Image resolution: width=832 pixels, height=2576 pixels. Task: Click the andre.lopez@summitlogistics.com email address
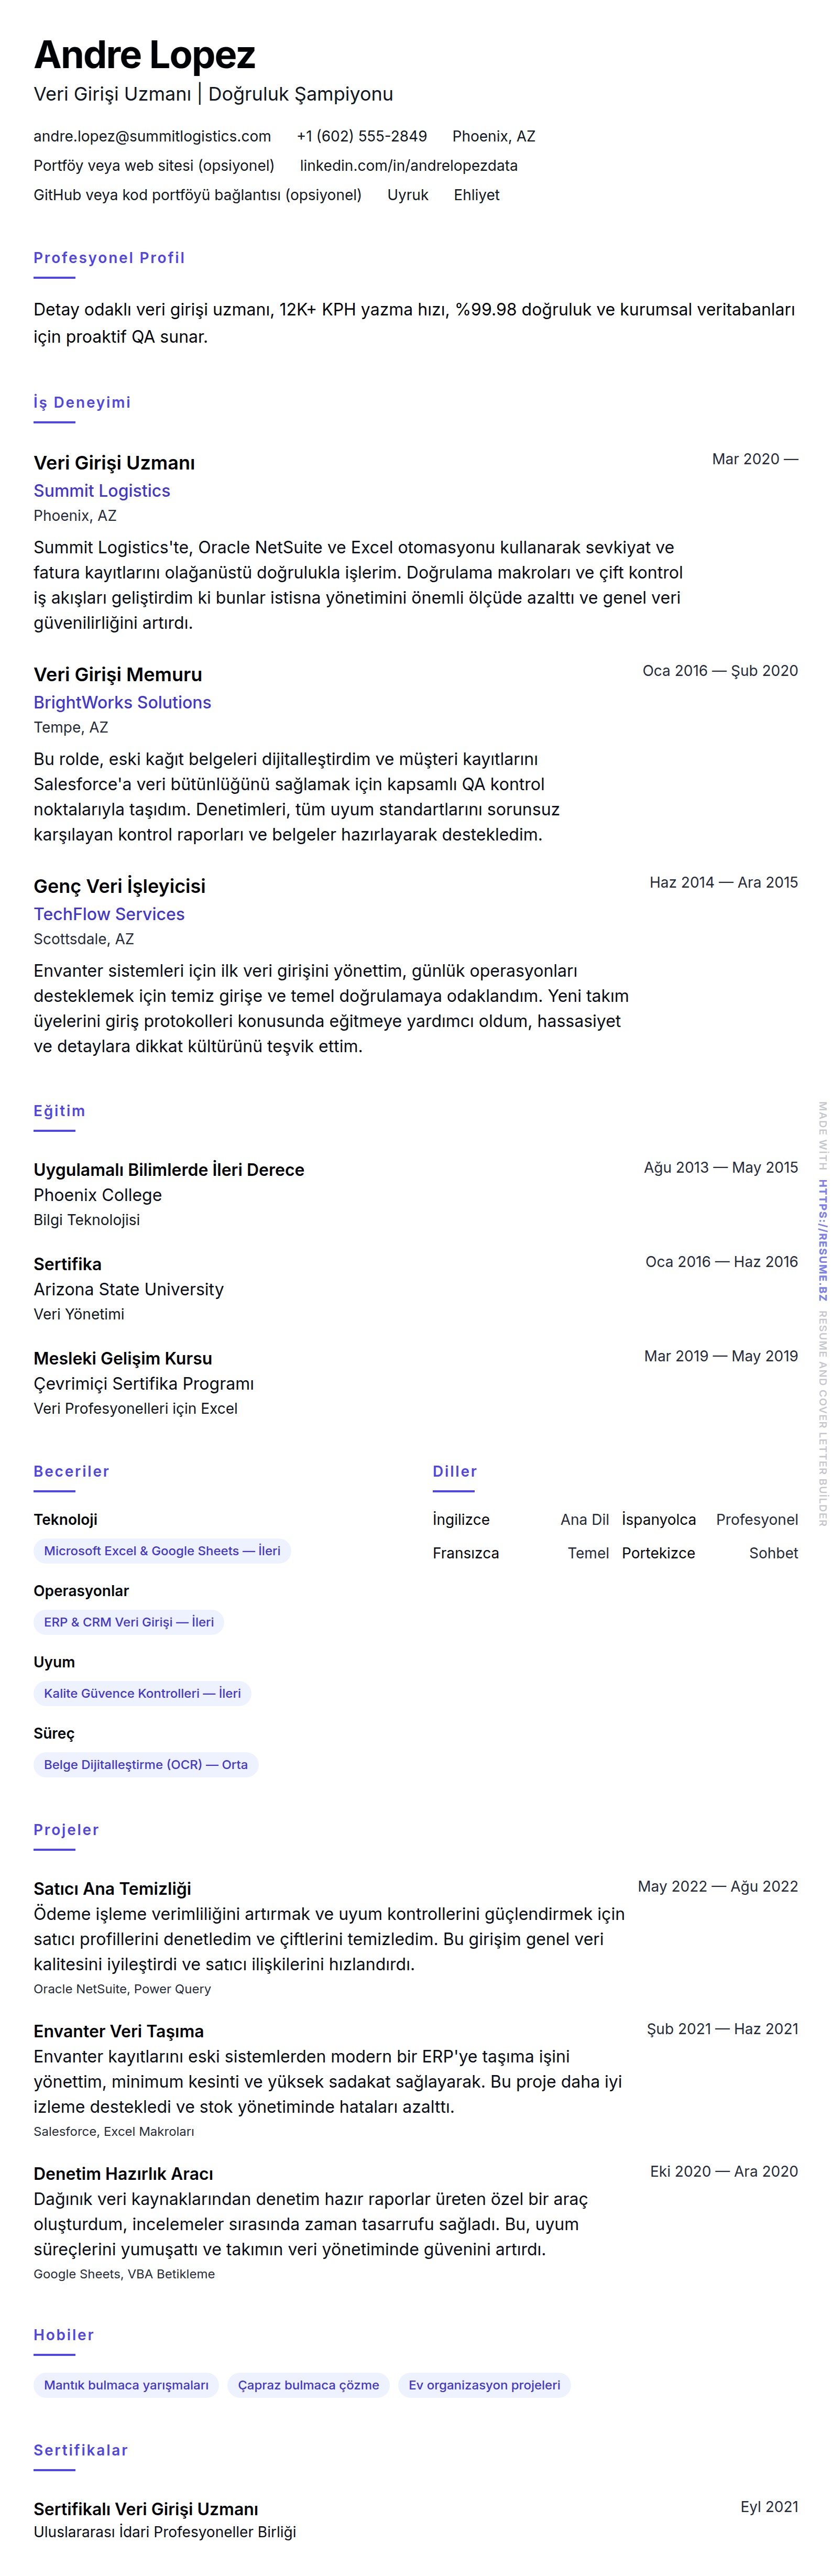click(x=152, y=136)
